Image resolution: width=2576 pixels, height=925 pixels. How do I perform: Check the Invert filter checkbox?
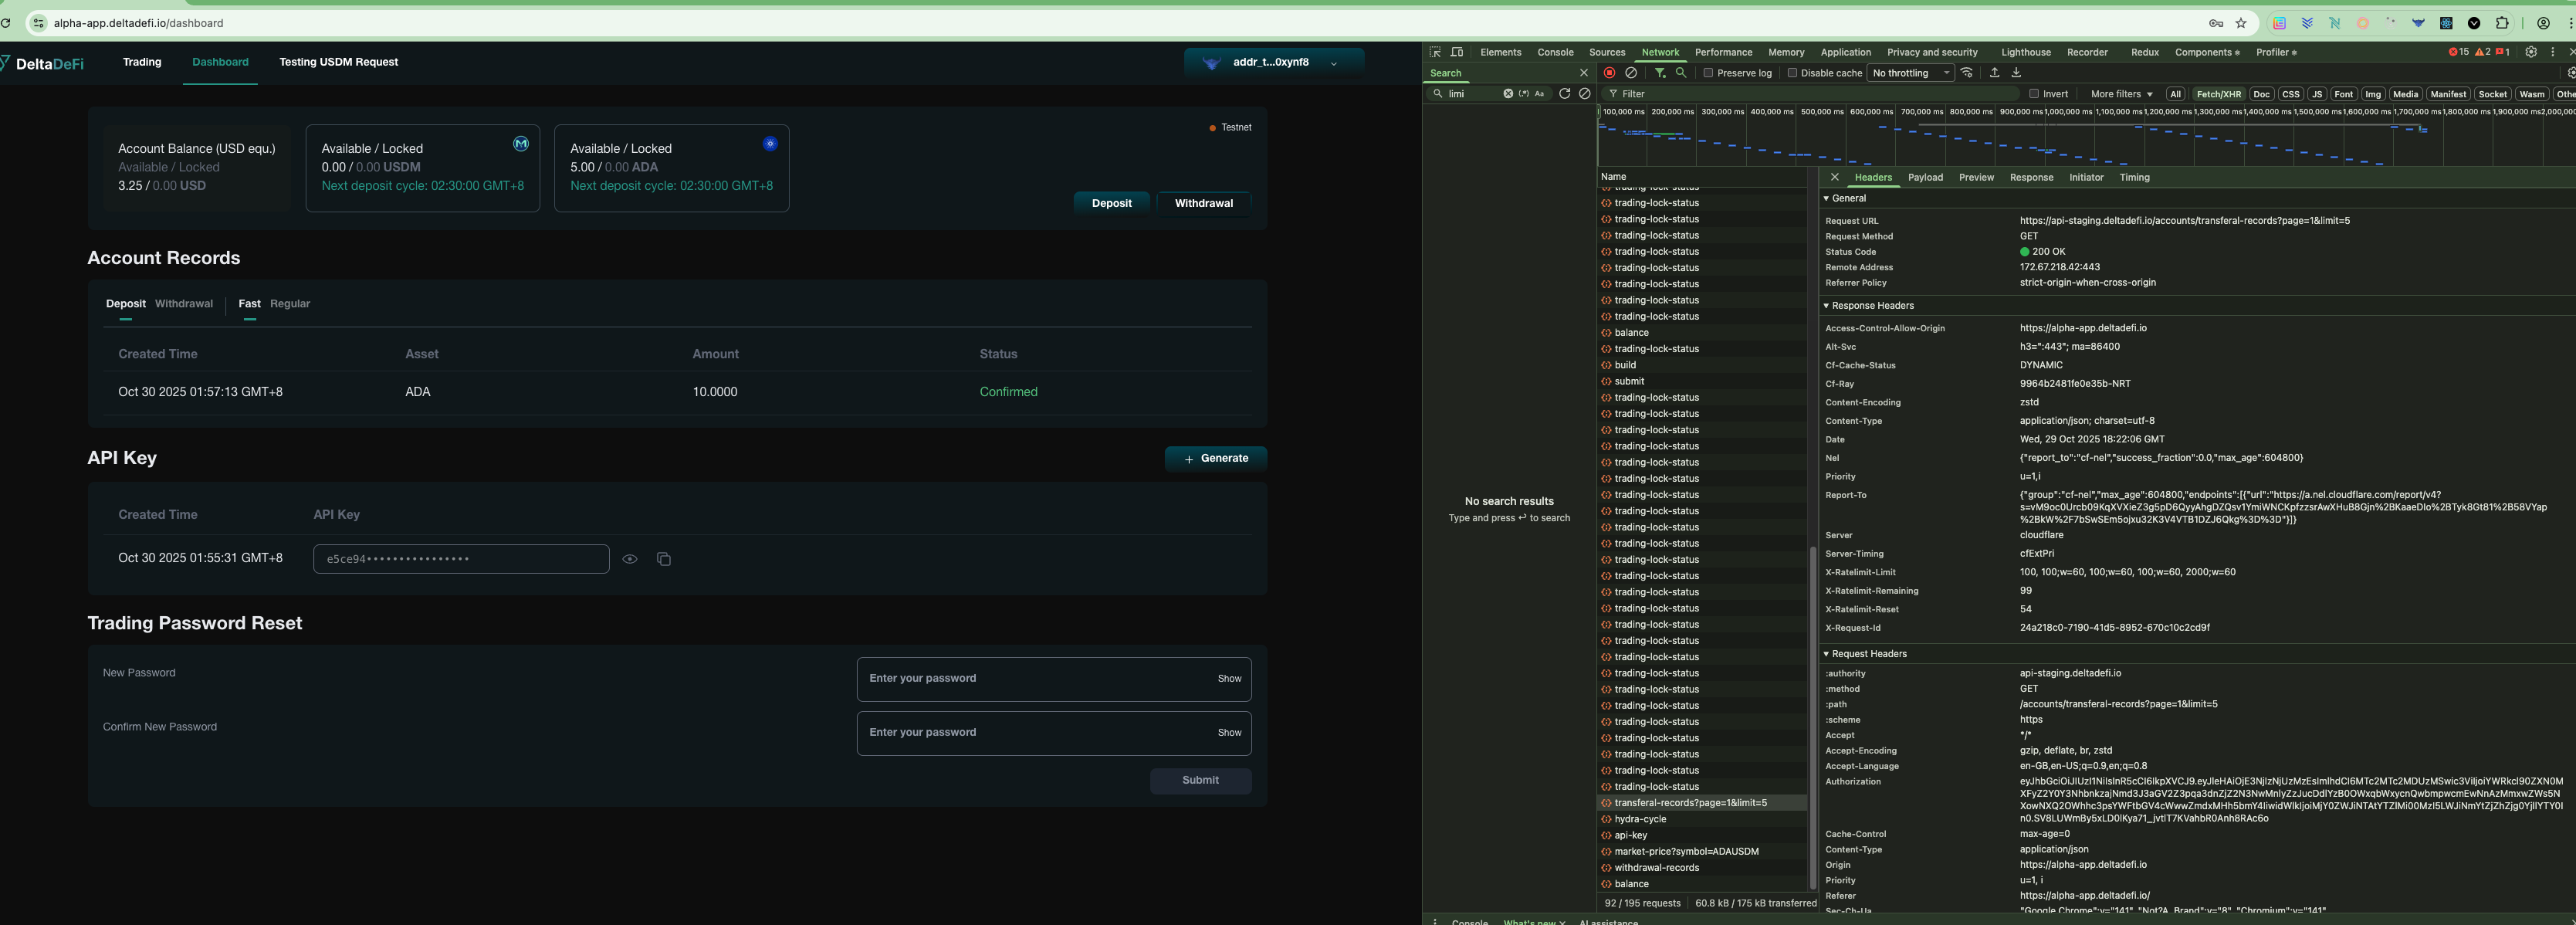coord(2034,94)
